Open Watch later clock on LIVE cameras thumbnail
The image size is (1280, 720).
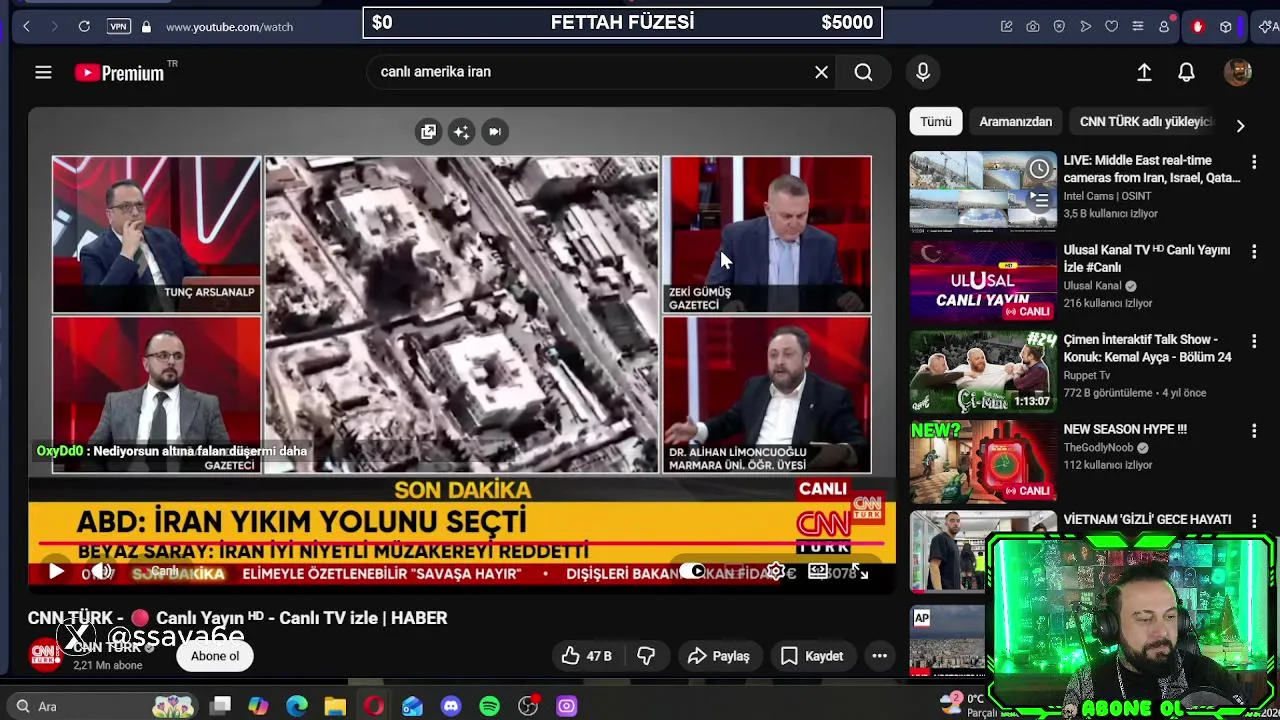[x=1040, y=169]
